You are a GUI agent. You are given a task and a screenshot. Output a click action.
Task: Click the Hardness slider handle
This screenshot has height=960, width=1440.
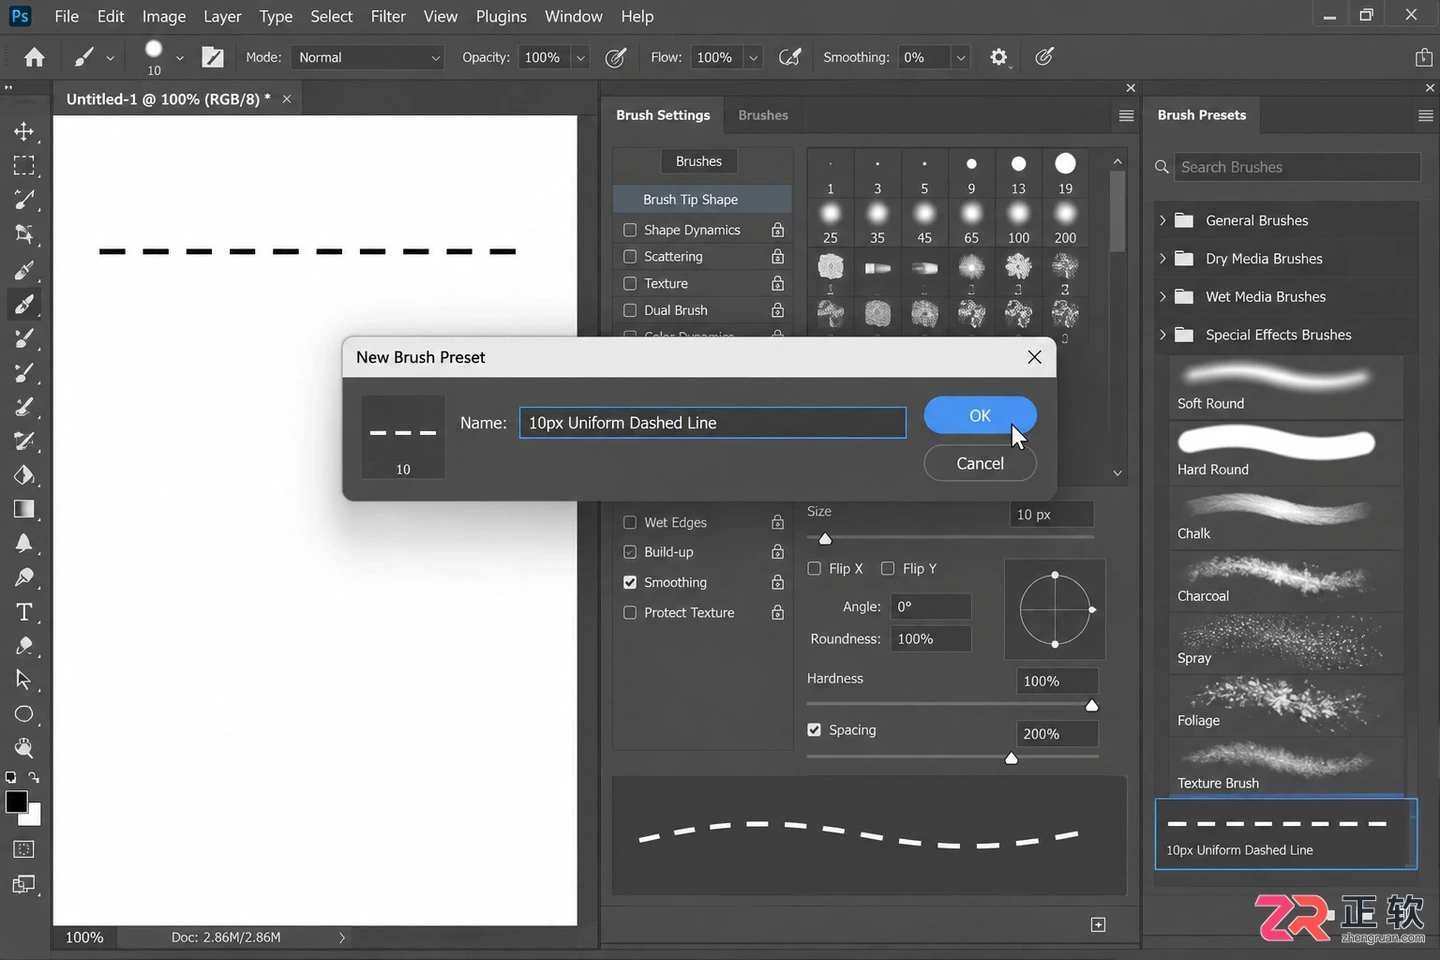[1092, 705]
